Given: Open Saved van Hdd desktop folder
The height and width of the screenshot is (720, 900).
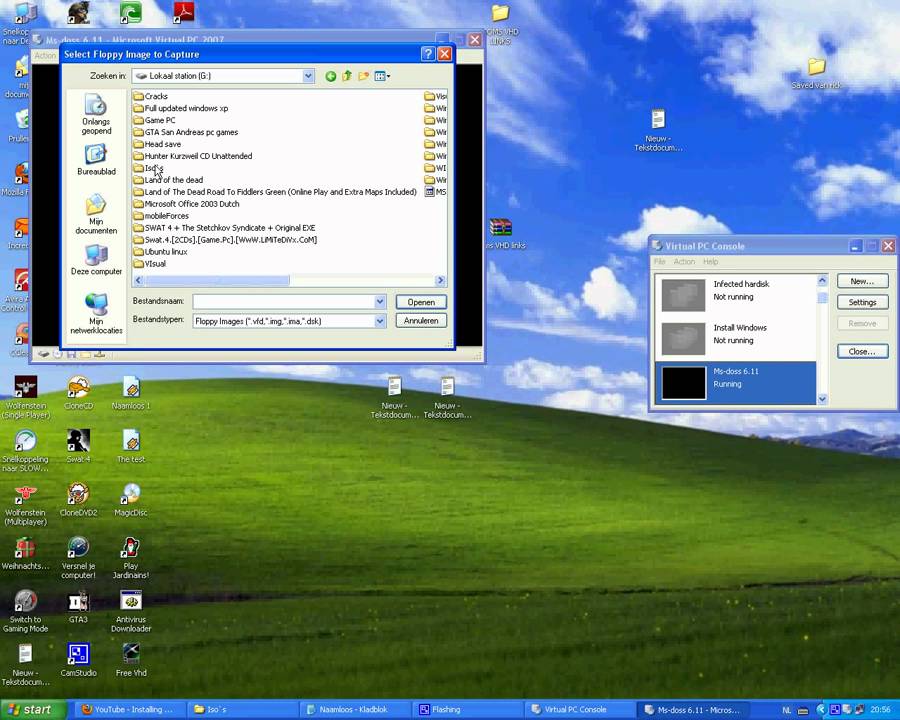Looking at the screenshot, I should (816, 73).
